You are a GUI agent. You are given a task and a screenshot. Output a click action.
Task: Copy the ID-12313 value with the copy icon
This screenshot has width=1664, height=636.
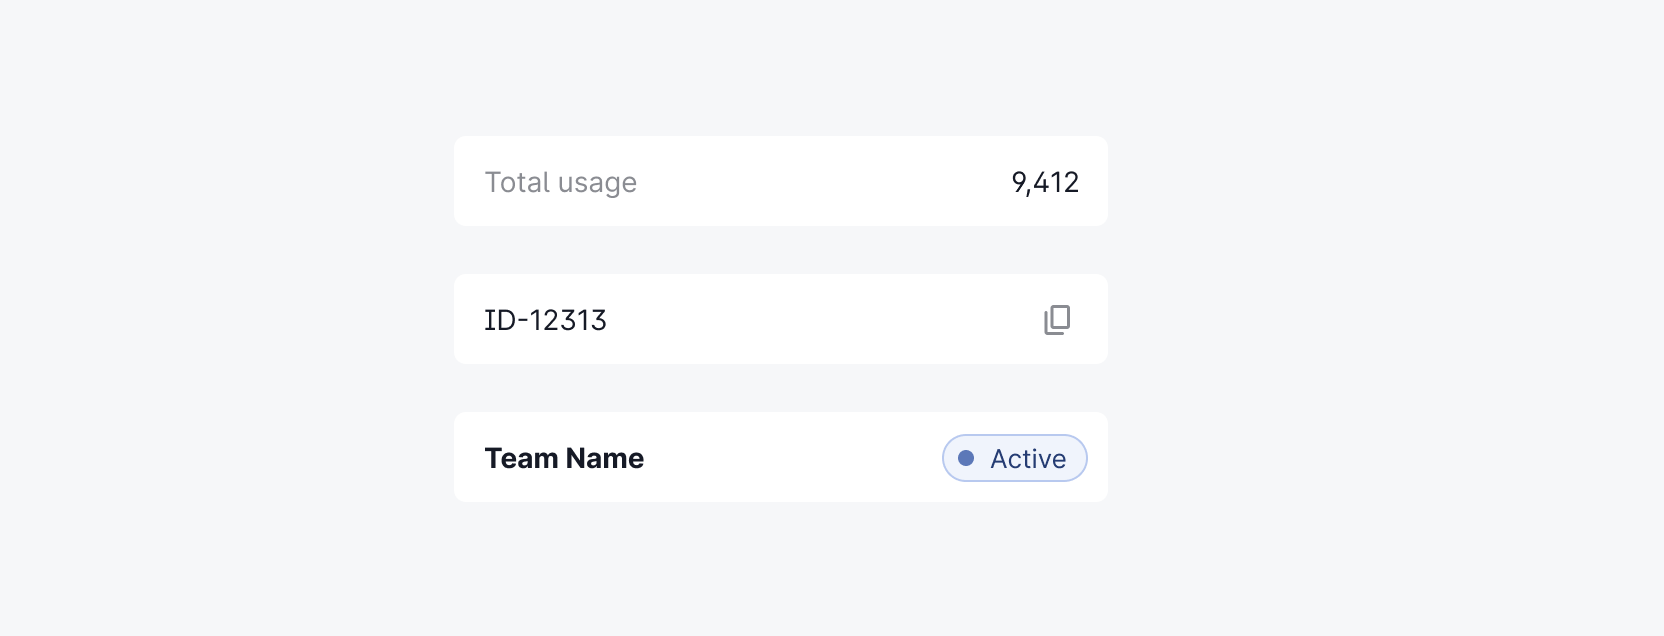pyautogui.click(x=1057, y=320)
